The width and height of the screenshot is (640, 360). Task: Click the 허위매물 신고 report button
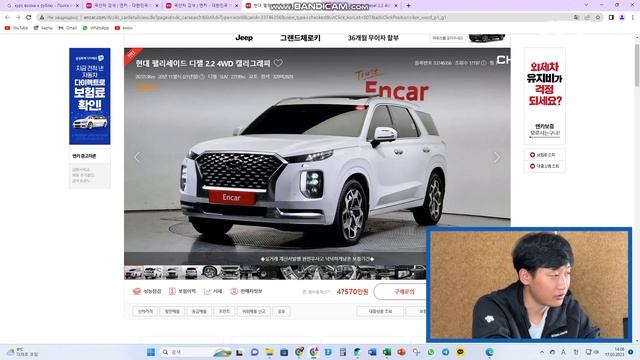click(x=254, y=311)
